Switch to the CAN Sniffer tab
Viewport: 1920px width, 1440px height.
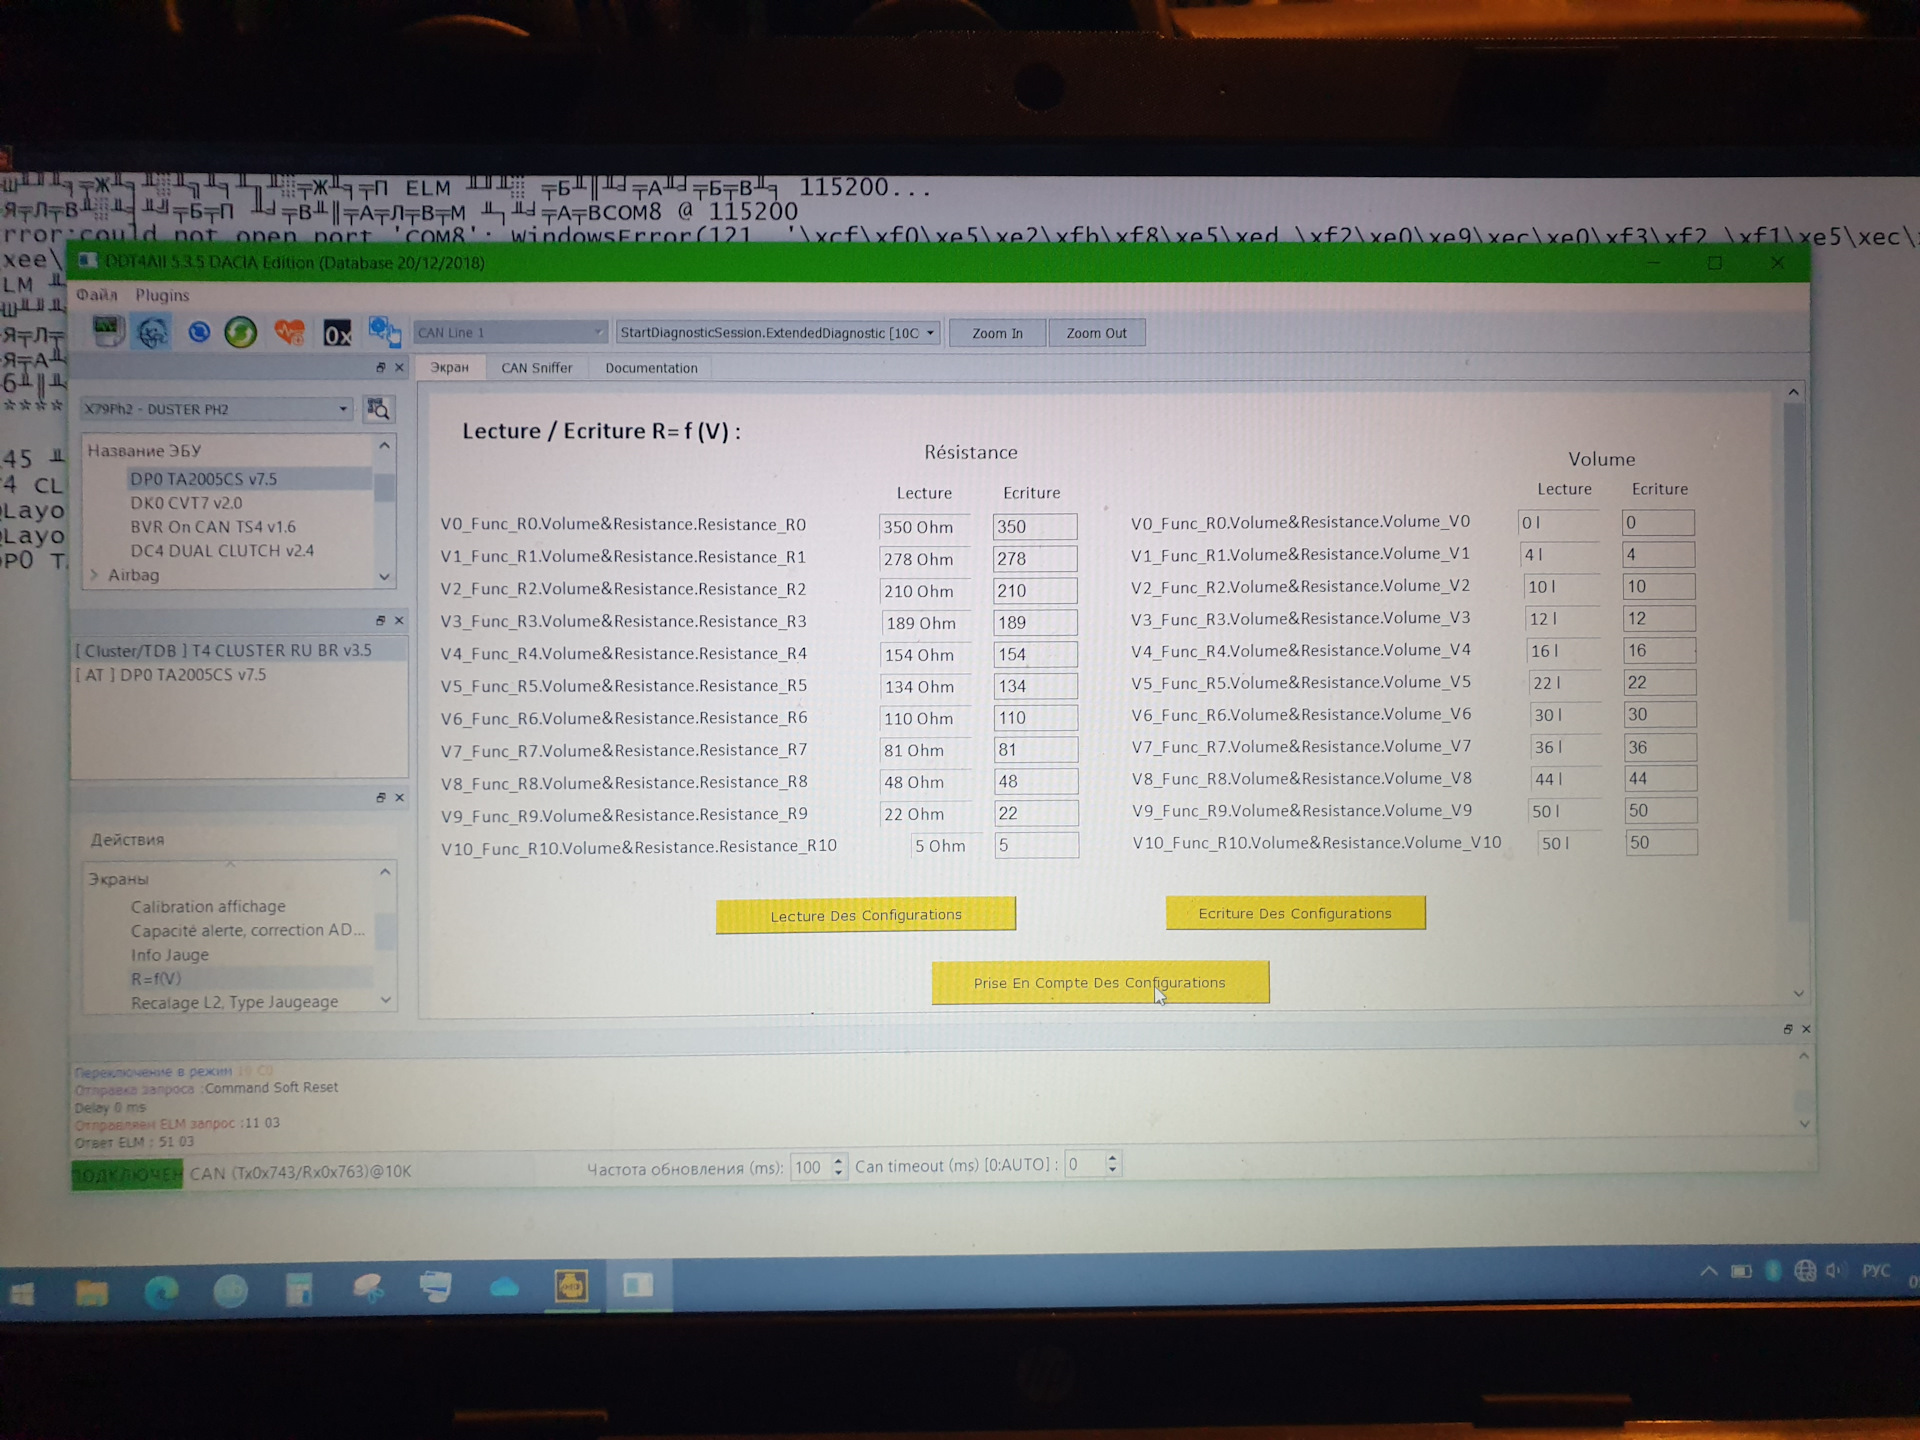click(x=536, y=368)
